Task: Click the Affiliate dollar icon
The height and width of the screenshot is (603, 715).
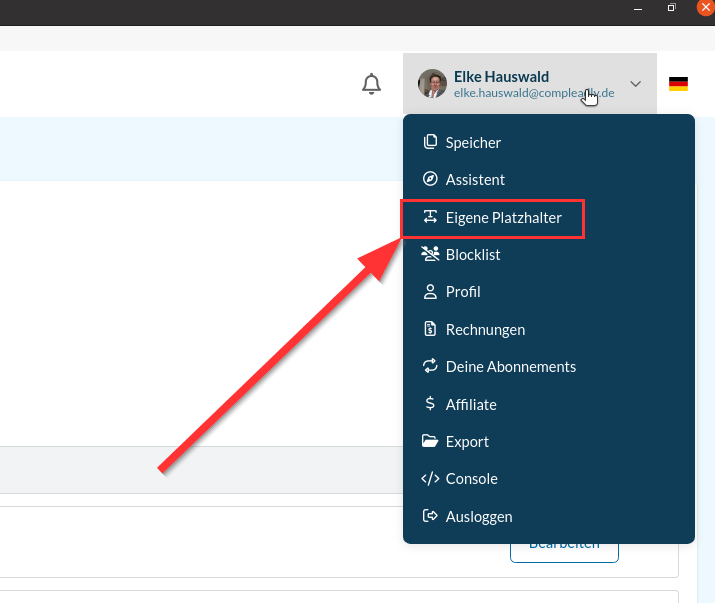Action: [x=431, y=405]
